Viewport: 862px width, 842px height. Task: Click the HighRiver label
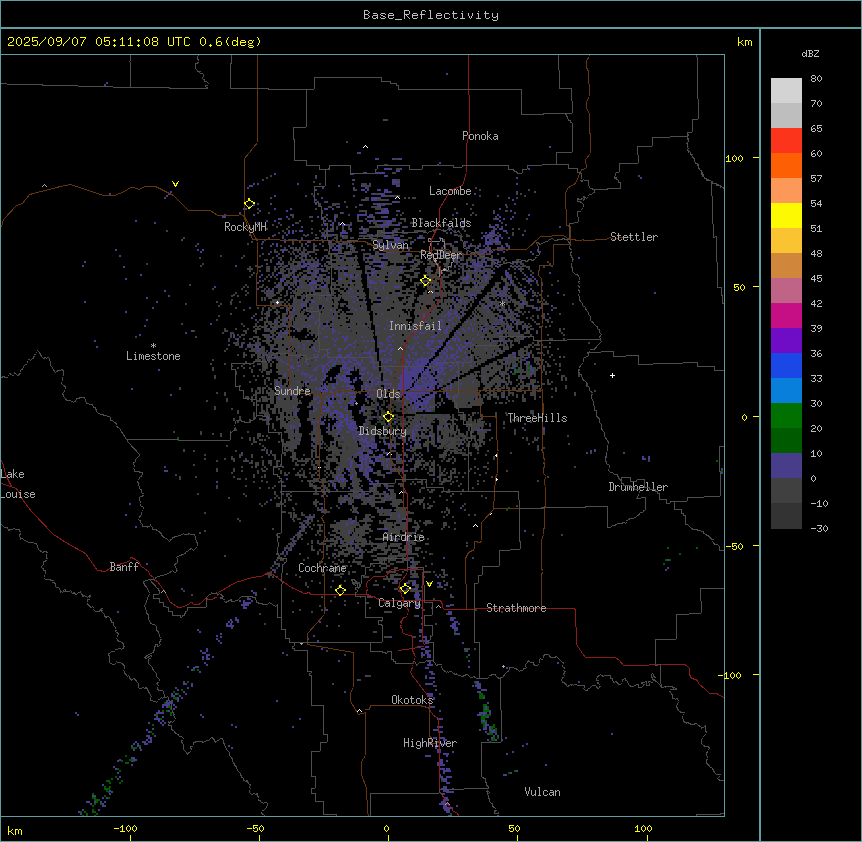coord(430,743)
